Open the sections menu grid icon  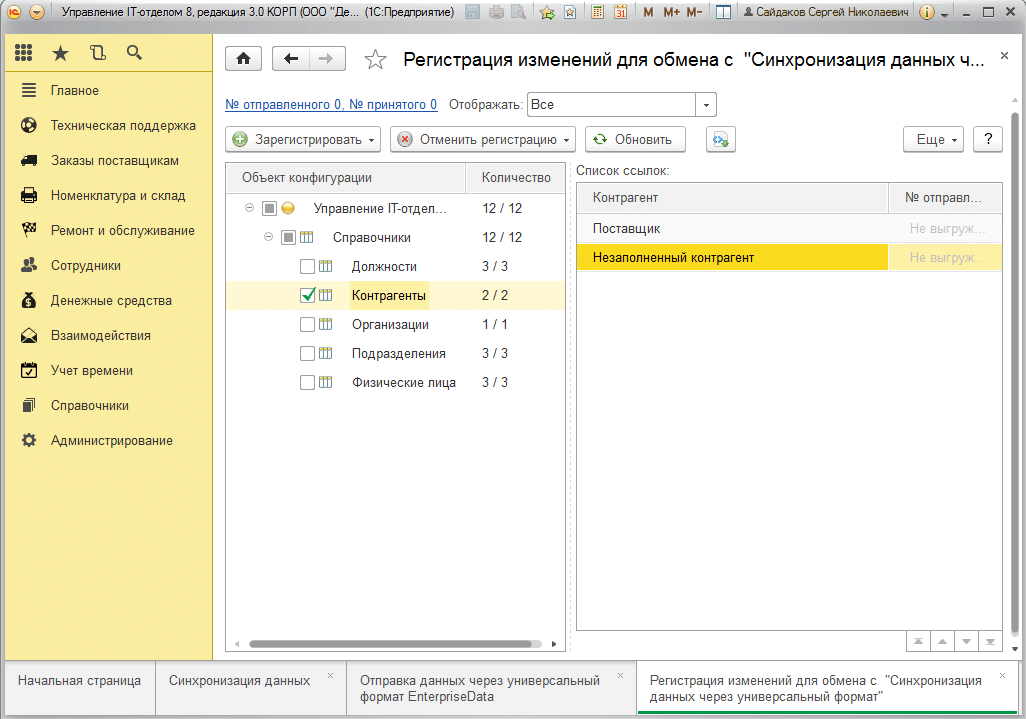point(24,53)
